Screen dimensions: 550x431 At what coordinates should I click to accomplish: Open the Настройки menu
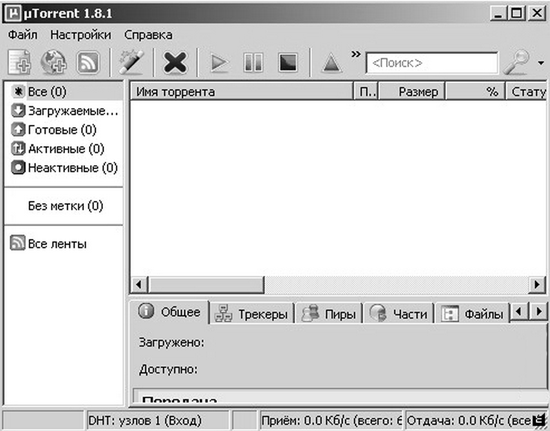point(81,35)
